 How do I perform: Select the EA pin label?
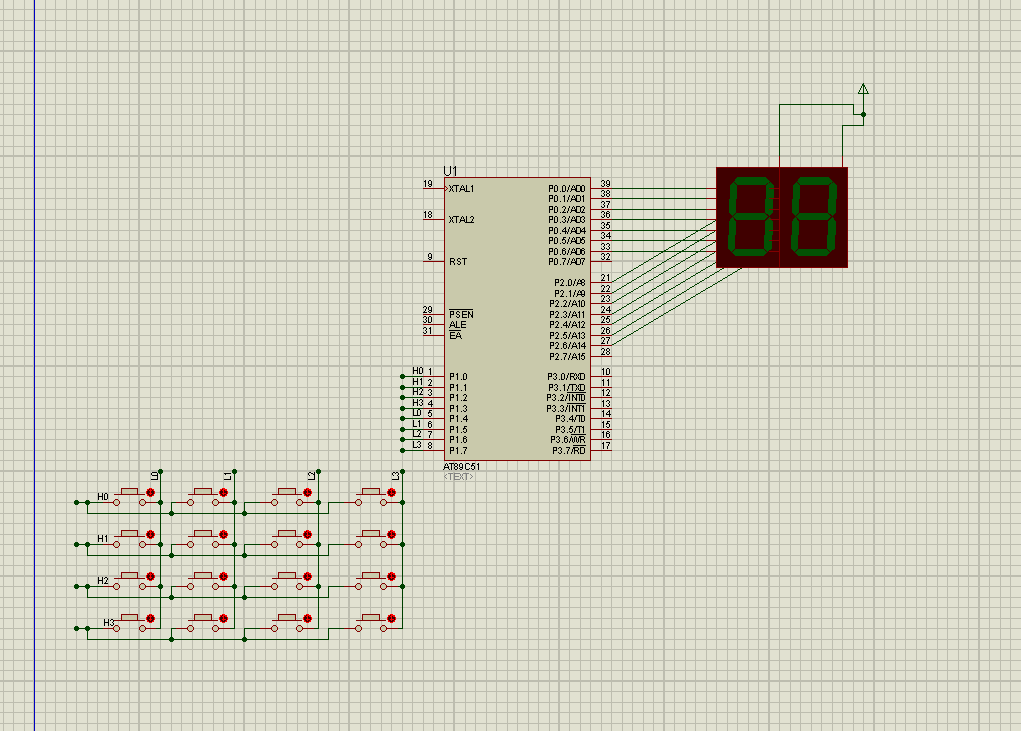[455, 335]
